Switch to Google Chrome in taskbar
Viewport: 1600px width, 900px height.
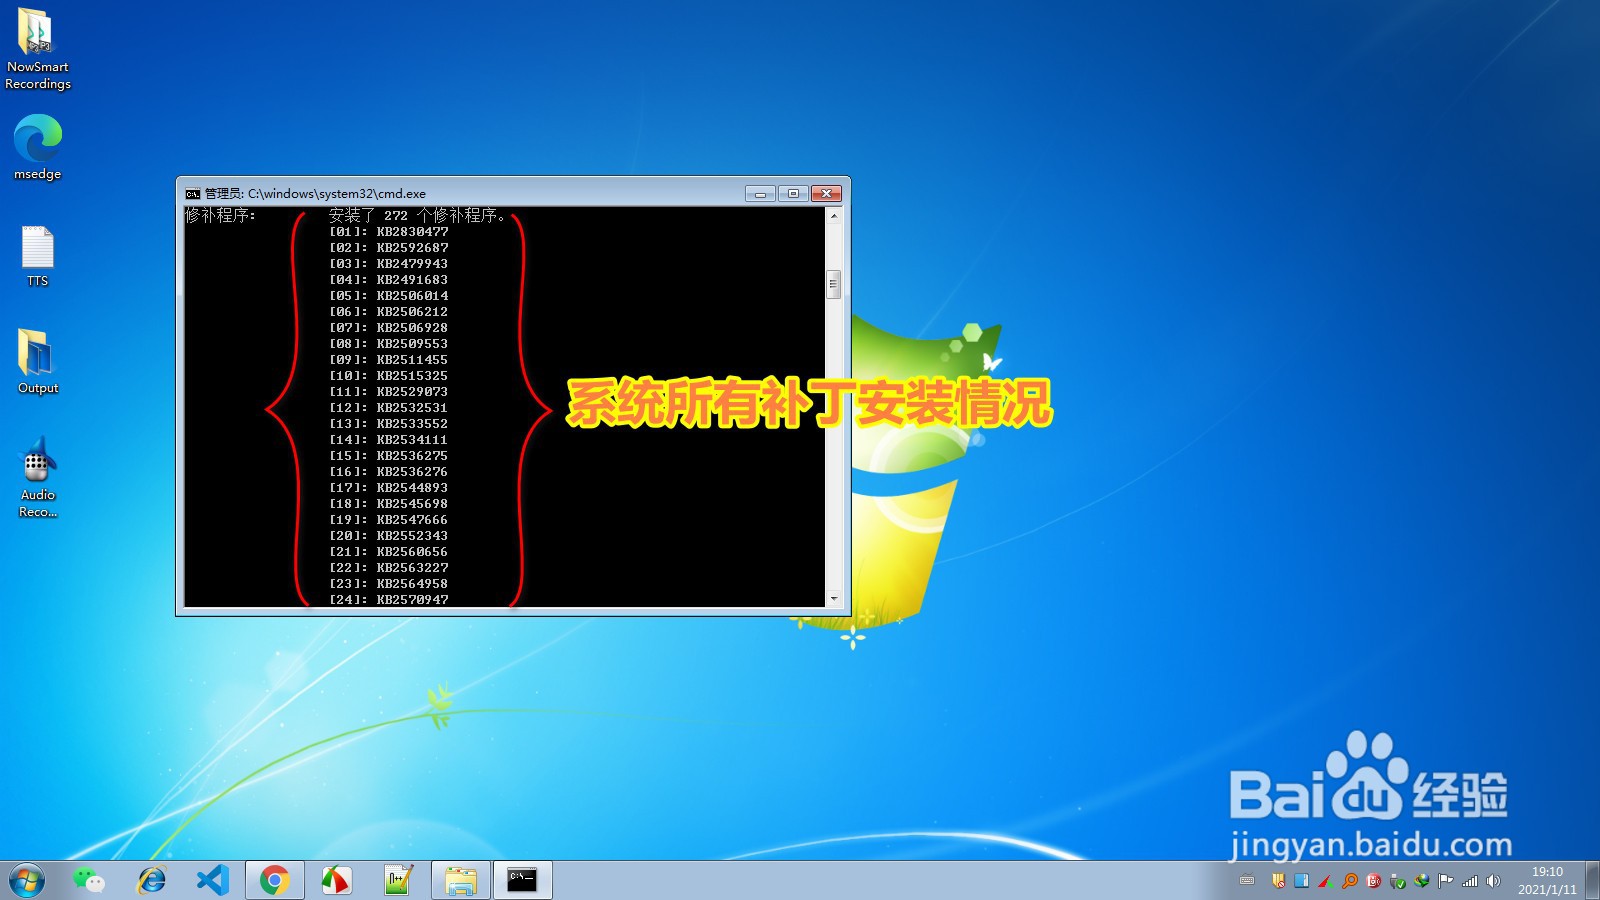(275, 880)
